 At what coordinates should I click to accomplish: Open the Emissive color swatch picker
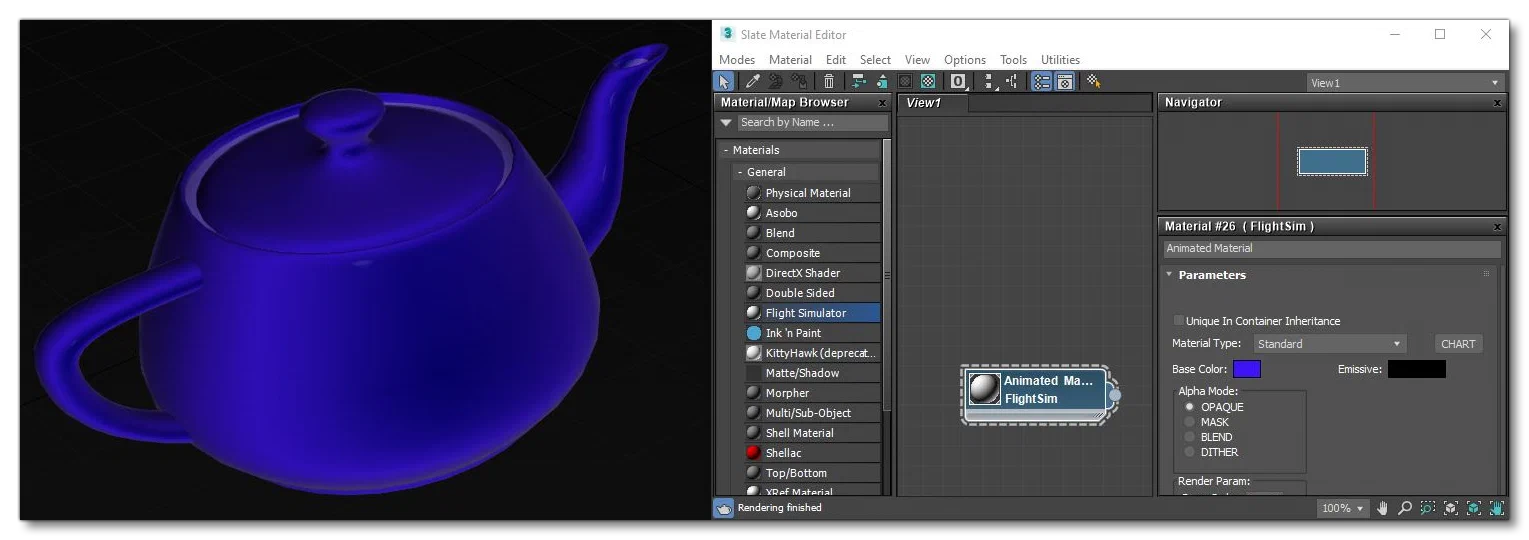tap(1416, 369)
